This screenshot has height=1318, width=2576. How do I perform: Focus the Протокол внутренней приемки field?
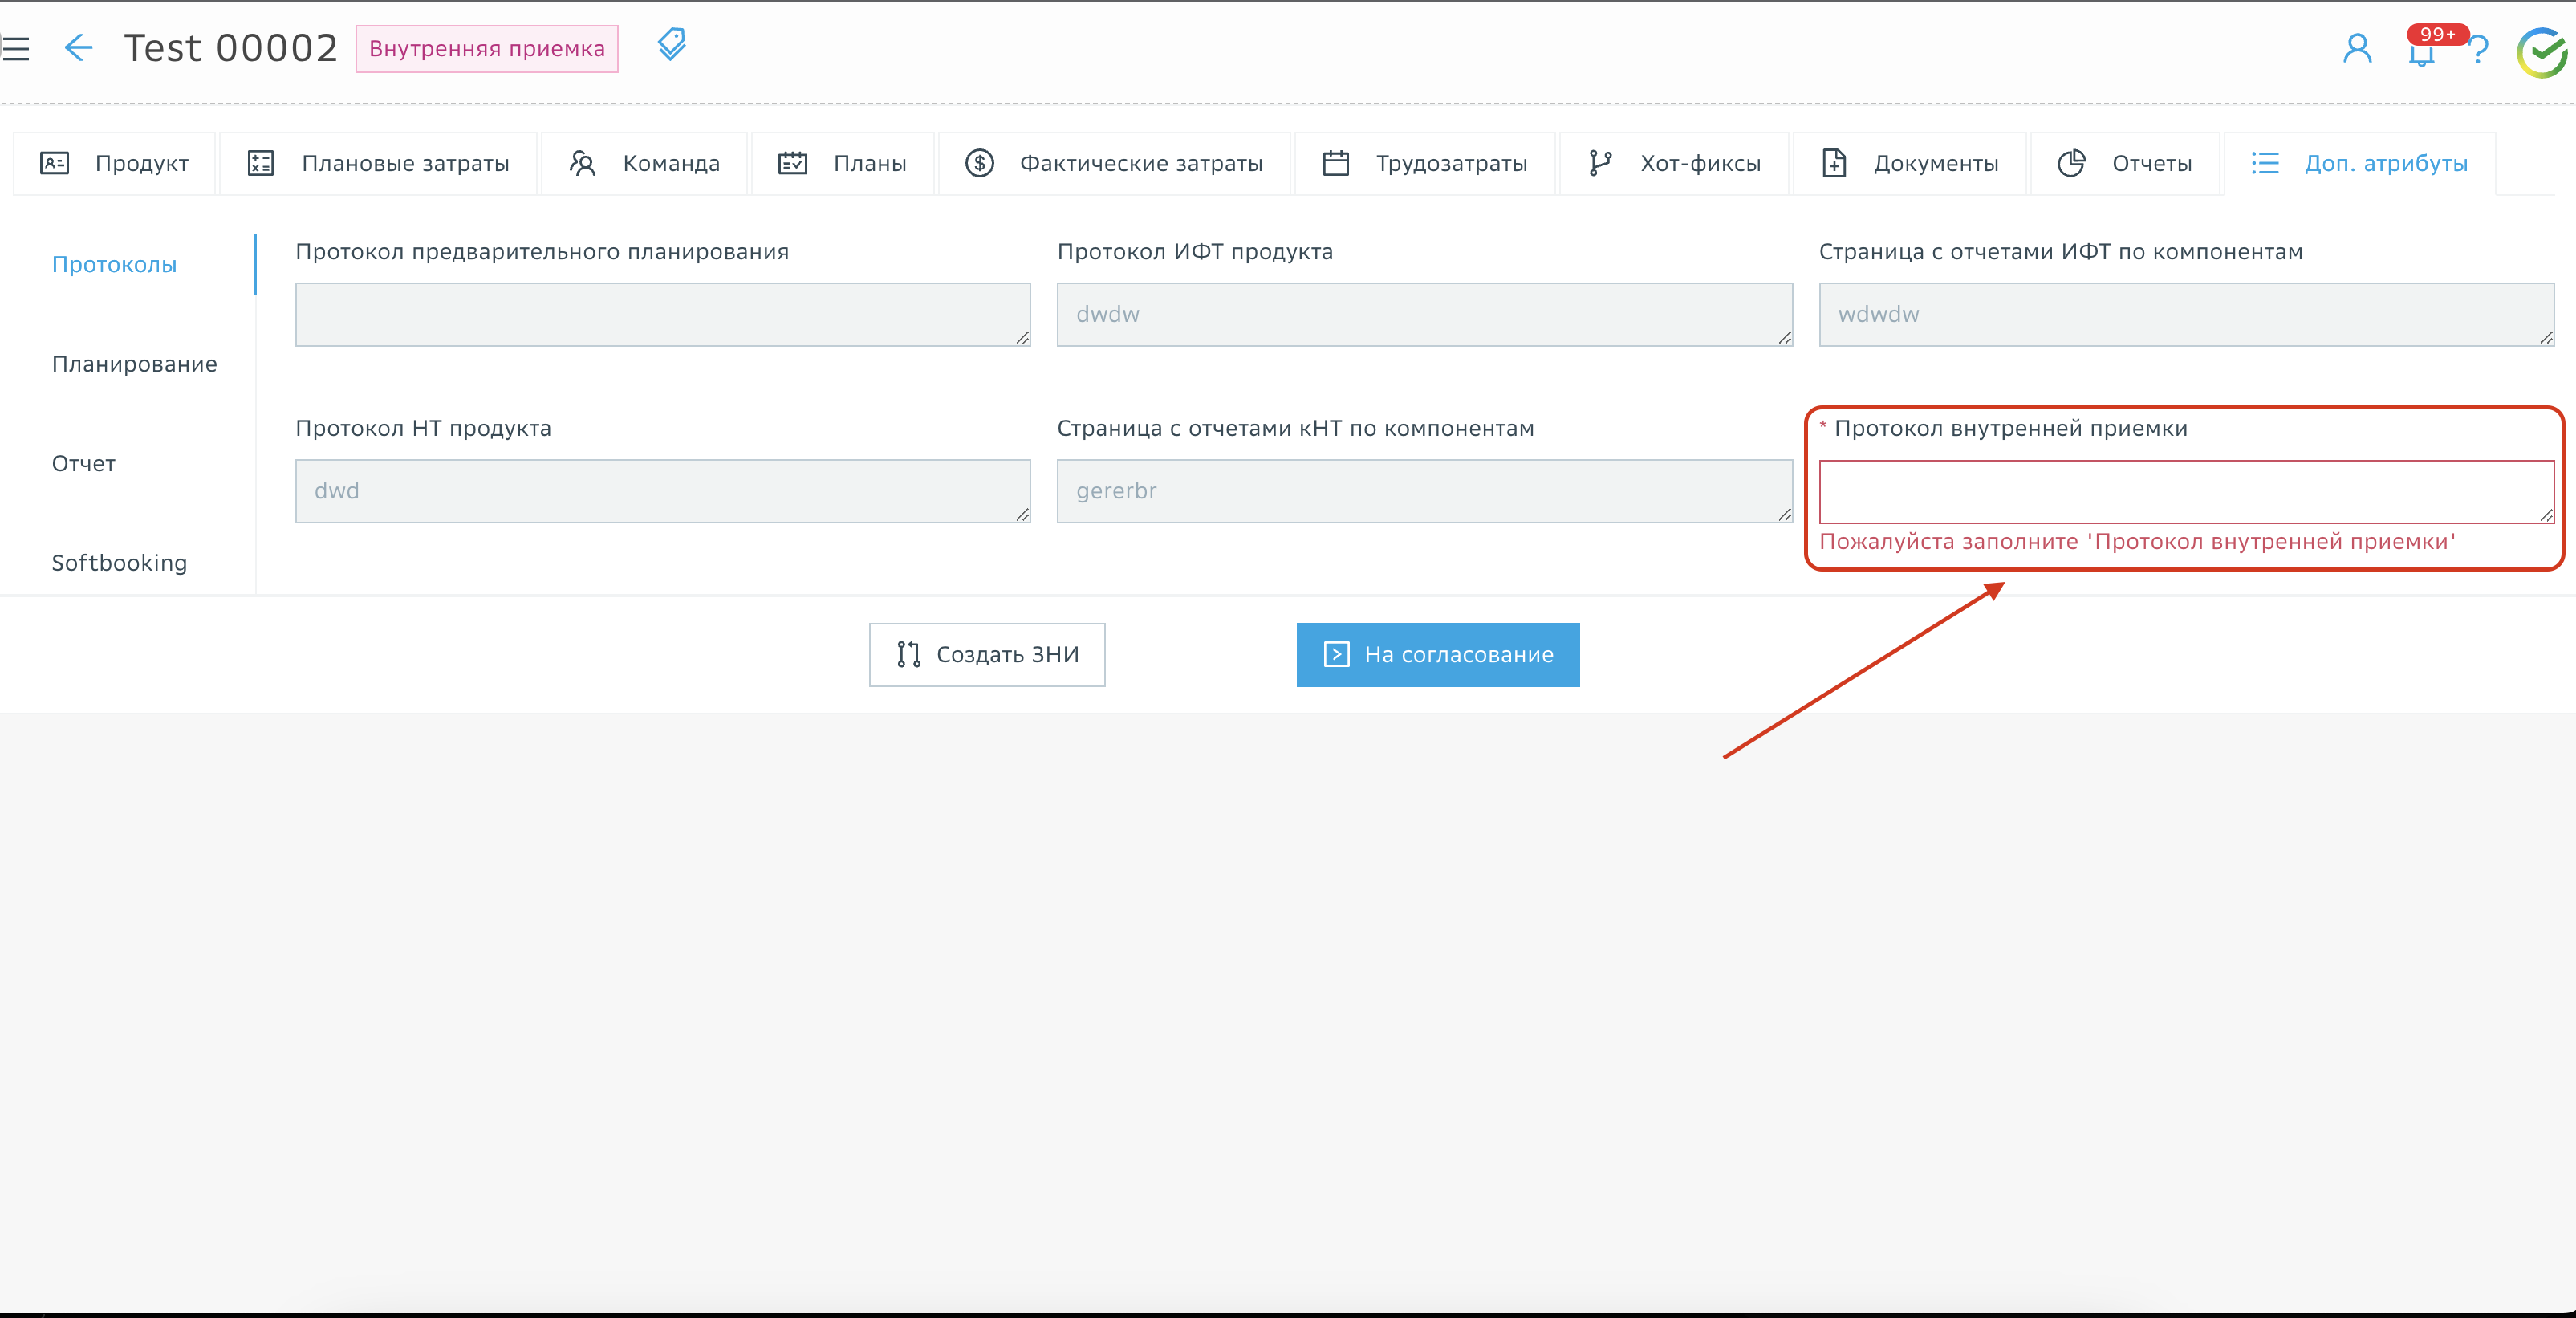2185,491
